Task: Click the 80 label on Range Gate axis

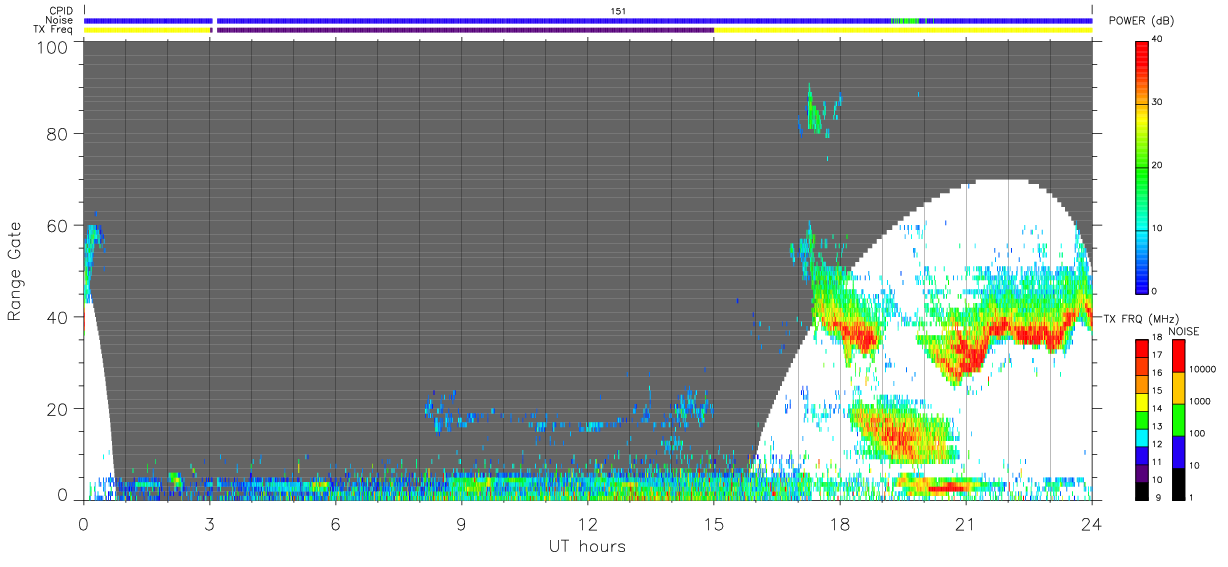Action: [x=57, y=134]
